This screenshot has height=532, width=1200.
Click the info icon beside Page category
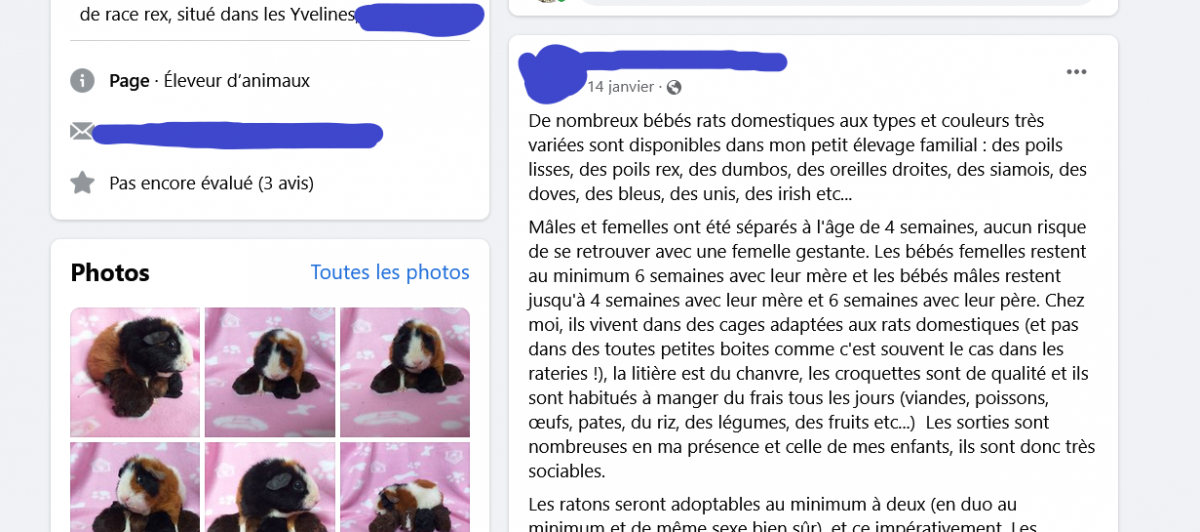pyautogui.click(x=82, y=81)
